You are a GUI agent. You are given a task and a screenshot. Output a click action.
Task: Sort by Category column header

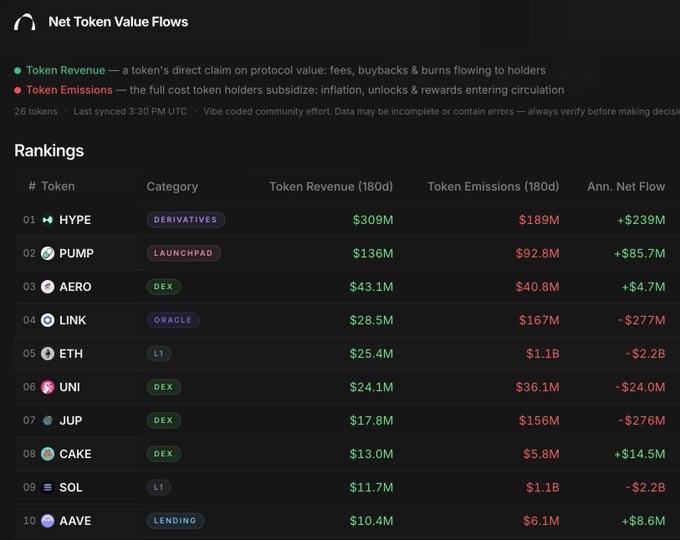coord(172,187)
